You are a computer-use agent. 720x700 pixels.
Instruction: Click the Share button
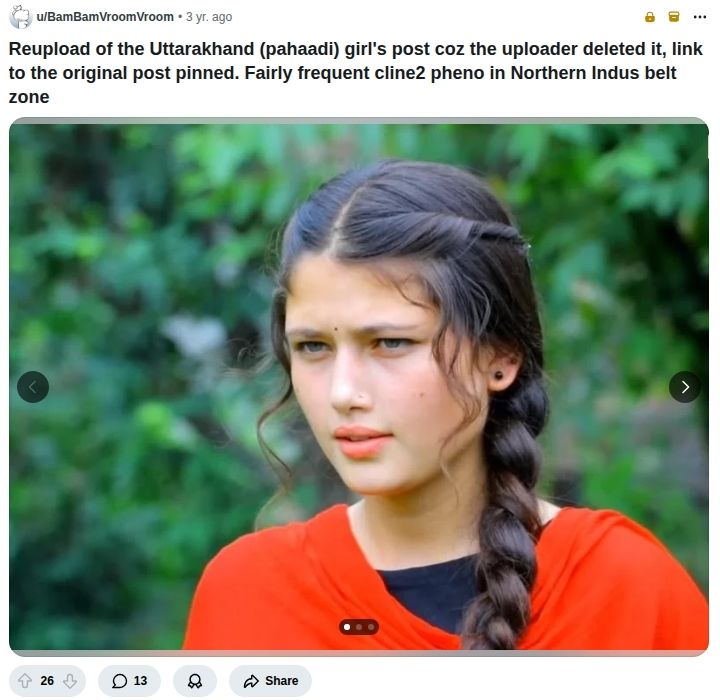(270, 680)
